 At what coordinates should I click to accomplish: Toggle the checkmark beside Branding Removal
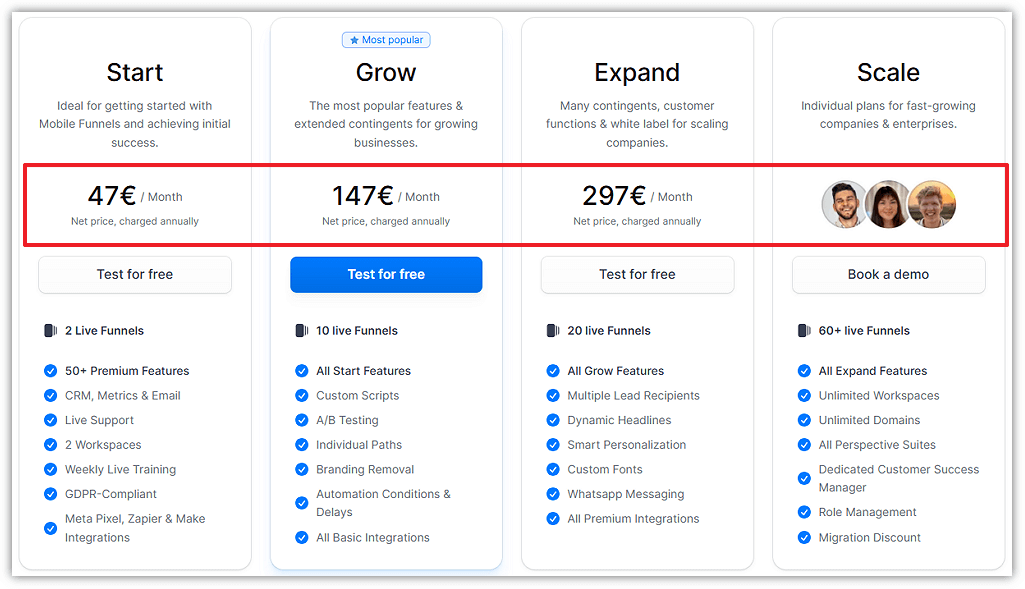click(x=301, y=468)
